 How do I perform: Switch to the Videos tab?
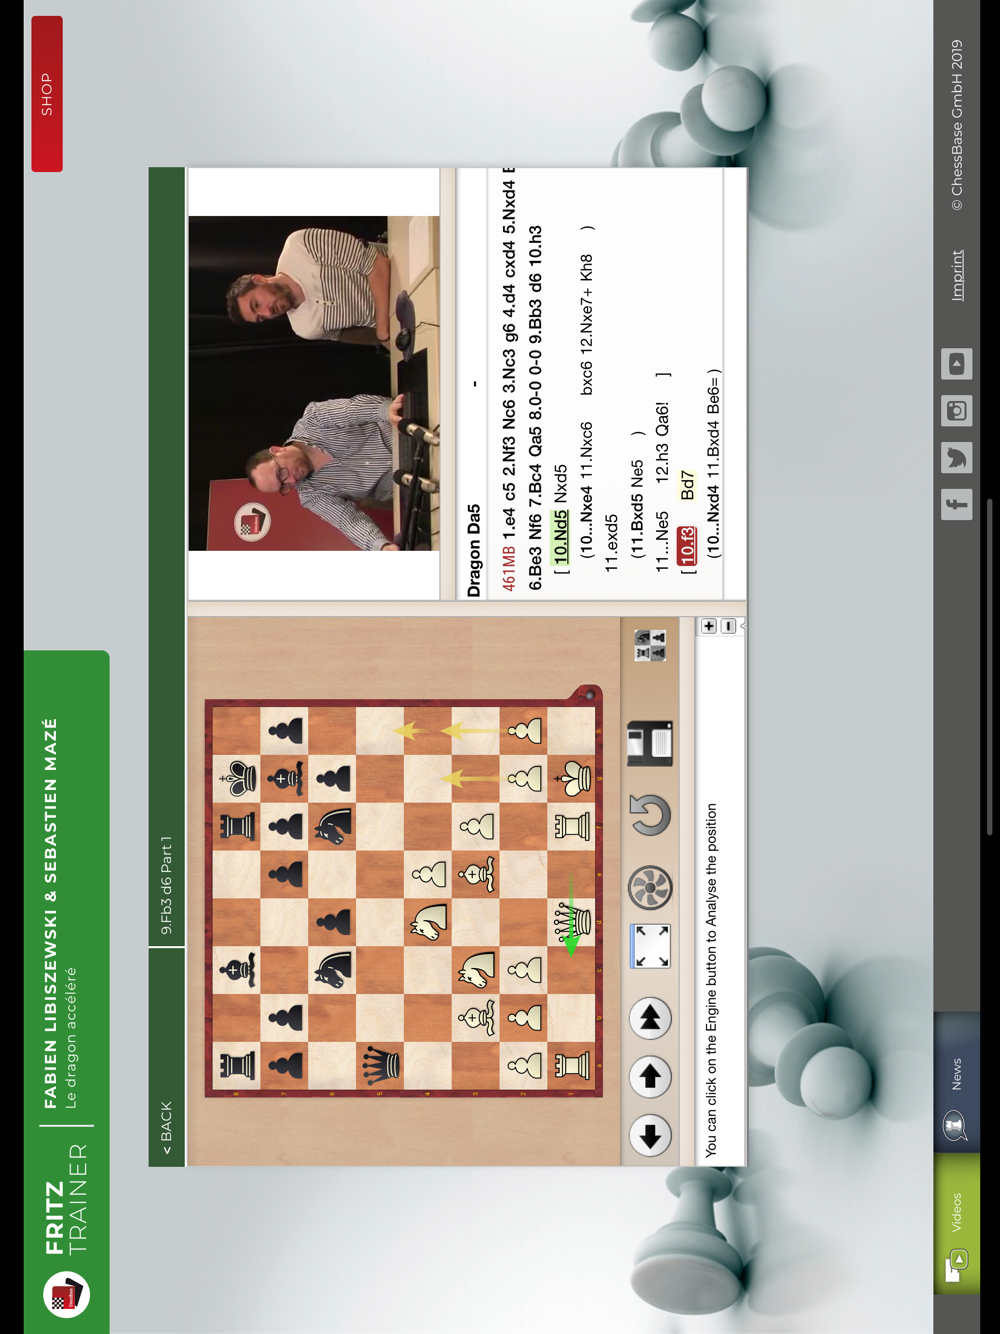pyautogui.click(x=957, y=1224)
